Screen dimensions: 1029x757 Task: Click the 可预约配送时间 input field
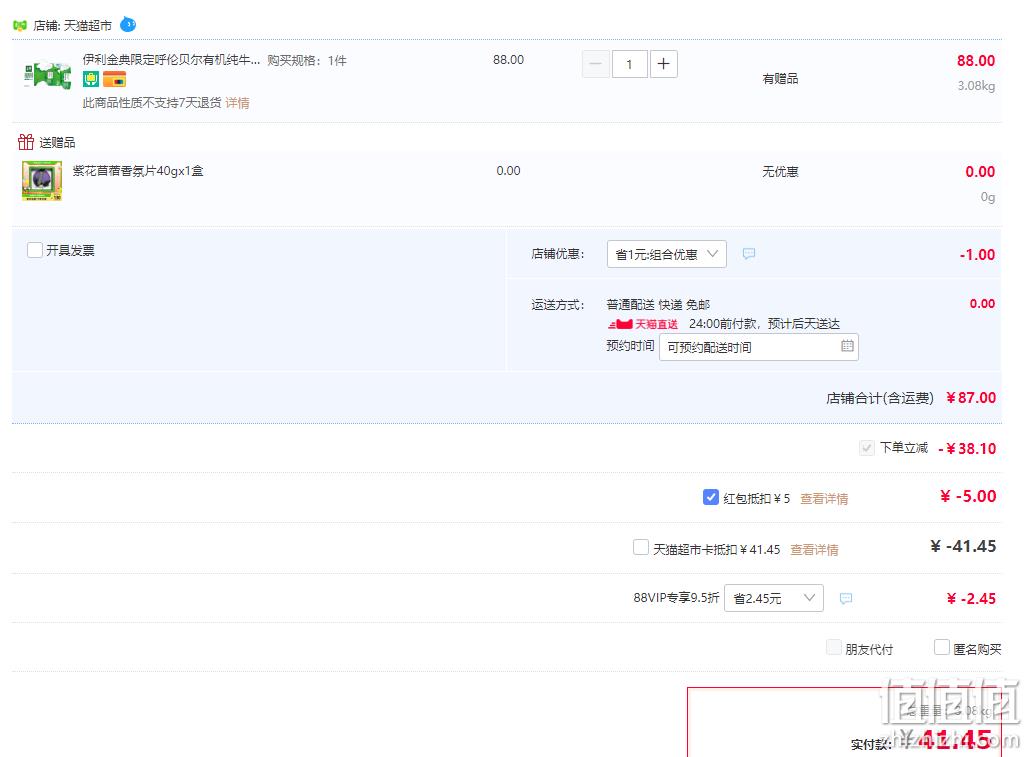[759, 347]
